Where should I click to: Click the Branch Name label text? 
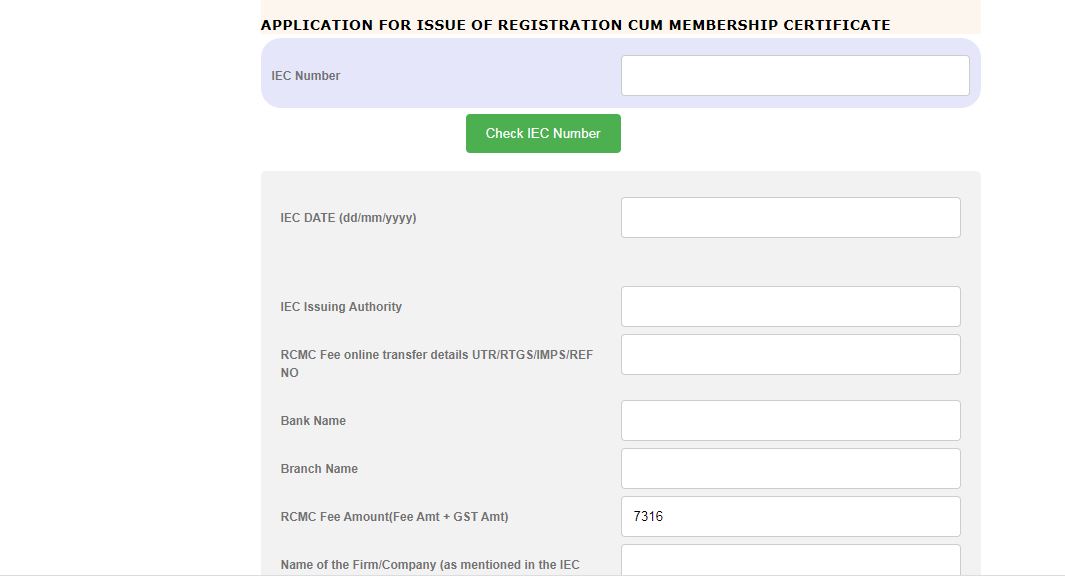pos(319,469)
